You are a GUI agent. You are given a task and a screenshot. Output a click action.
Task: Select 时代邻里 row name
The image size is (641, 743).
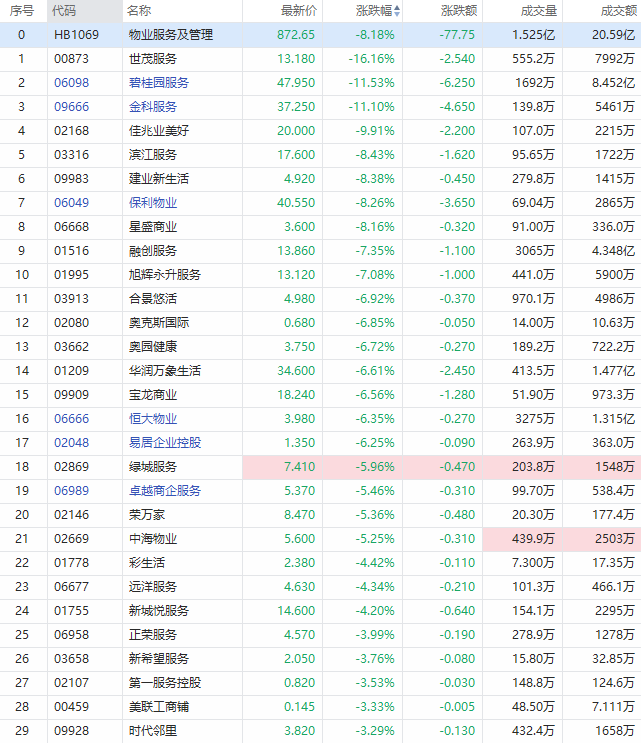click(x=153, y=731)
